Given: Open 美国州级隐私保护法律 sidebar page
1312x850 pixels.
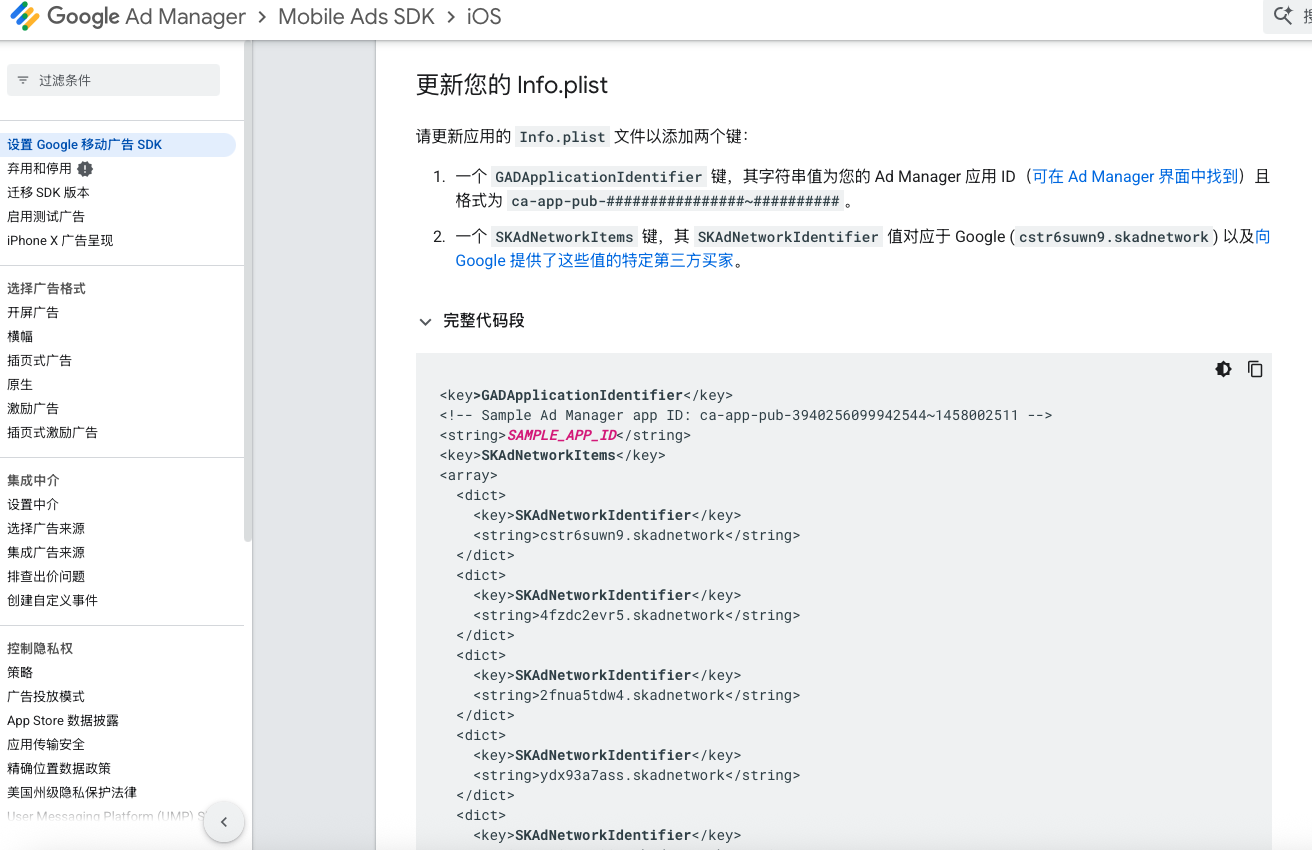Looking at the screenshot, I should click(72, 793).
